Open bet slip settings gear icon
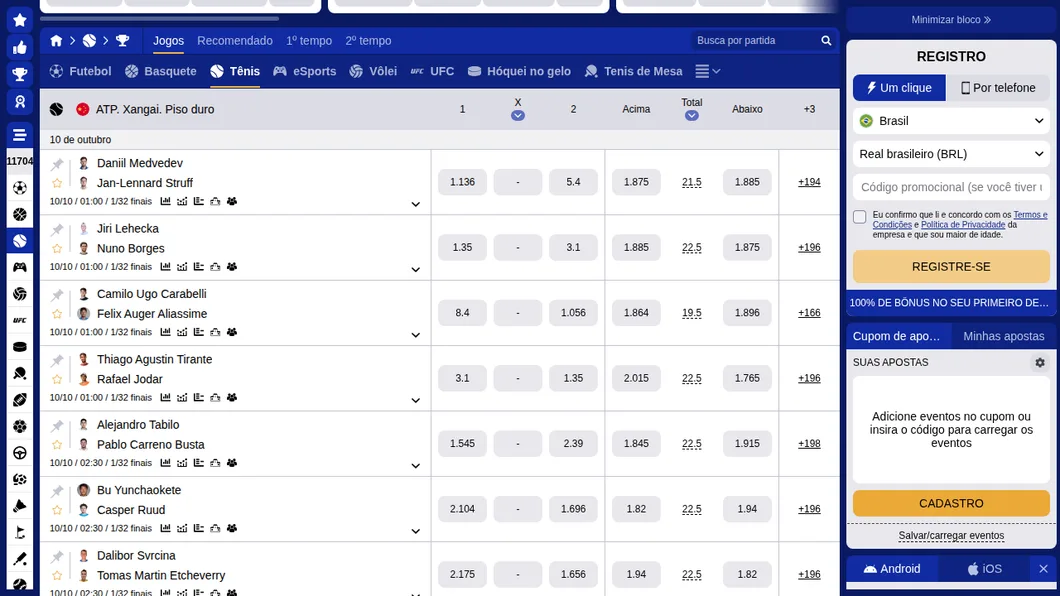1060x596 pixels. (1040, 362)
